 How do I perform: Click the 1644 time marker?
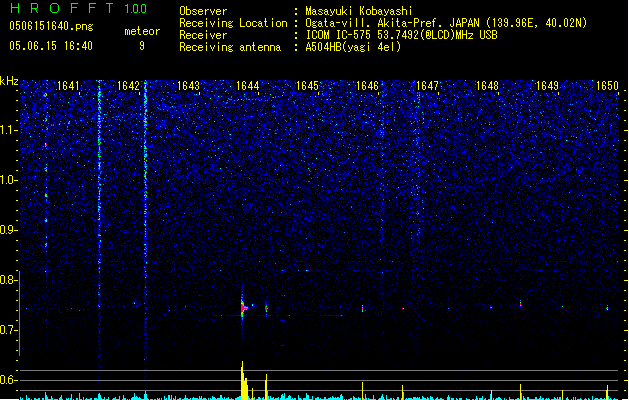click(x=248, y=86)
